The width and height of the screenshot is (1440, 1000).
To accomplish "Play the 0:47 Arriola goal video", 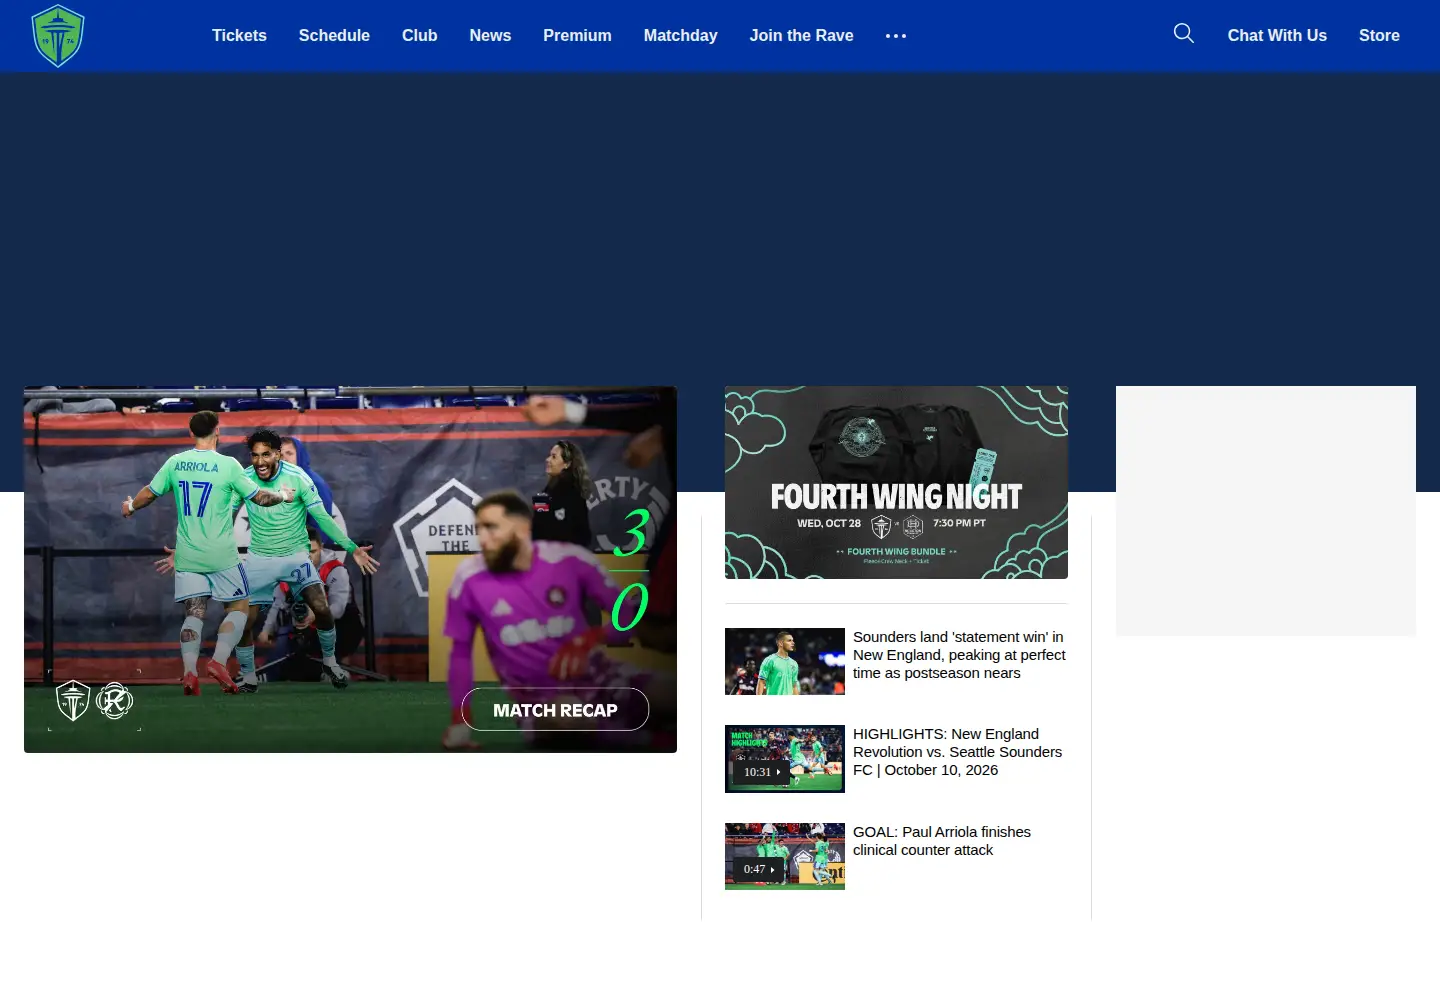I will [x=785, y=856].
